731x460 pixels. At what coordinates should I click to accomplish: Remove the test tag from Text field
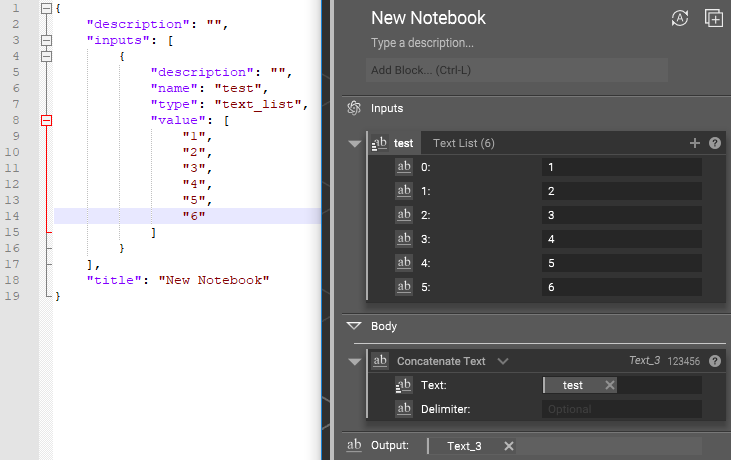click(610, 385)
